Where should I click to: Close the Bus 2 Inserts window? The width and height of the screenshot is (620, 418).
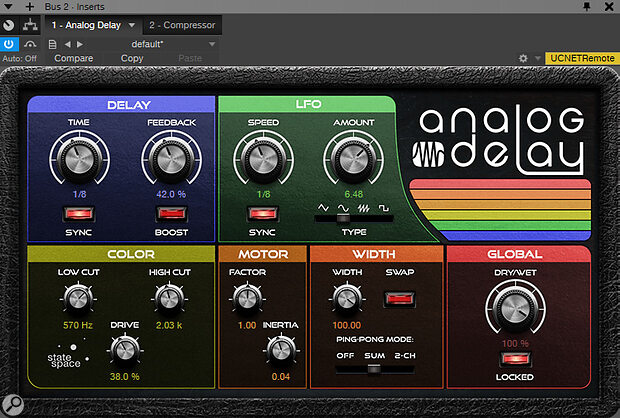[609, 6]
